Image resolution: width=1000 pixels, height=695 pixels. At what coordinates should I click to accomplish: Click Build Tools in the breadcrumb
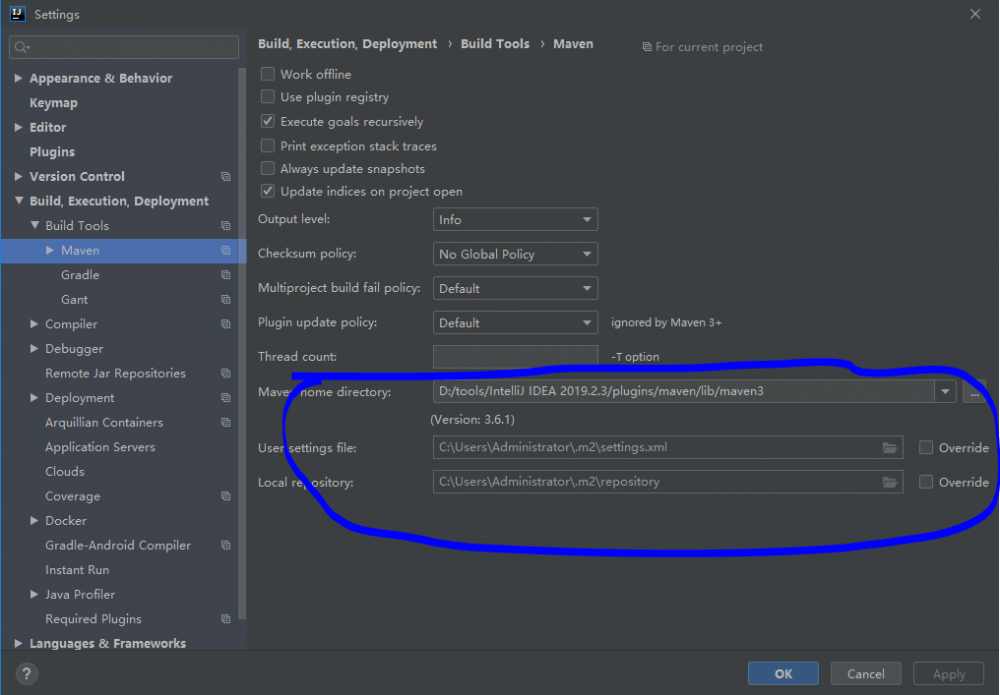495,44
